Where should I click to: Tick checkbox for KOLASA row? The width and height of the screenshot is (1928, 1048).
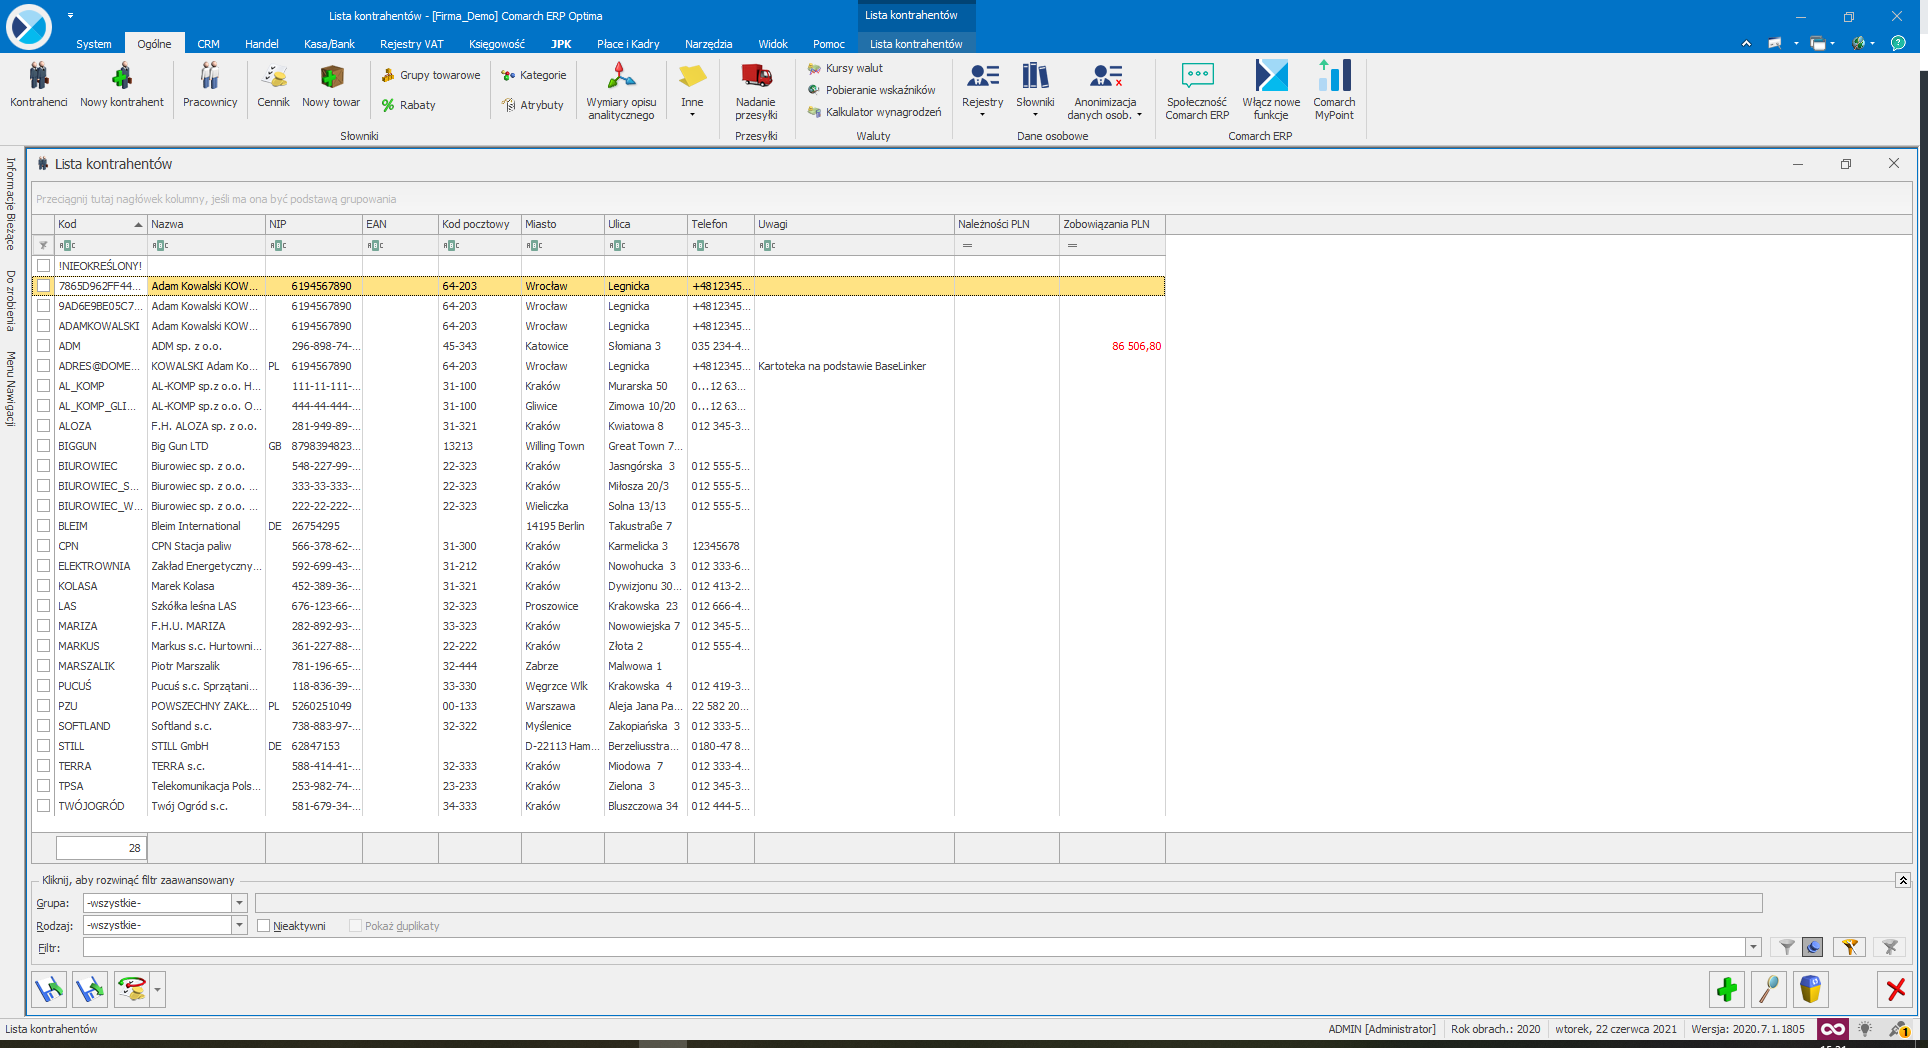(44, 586)
